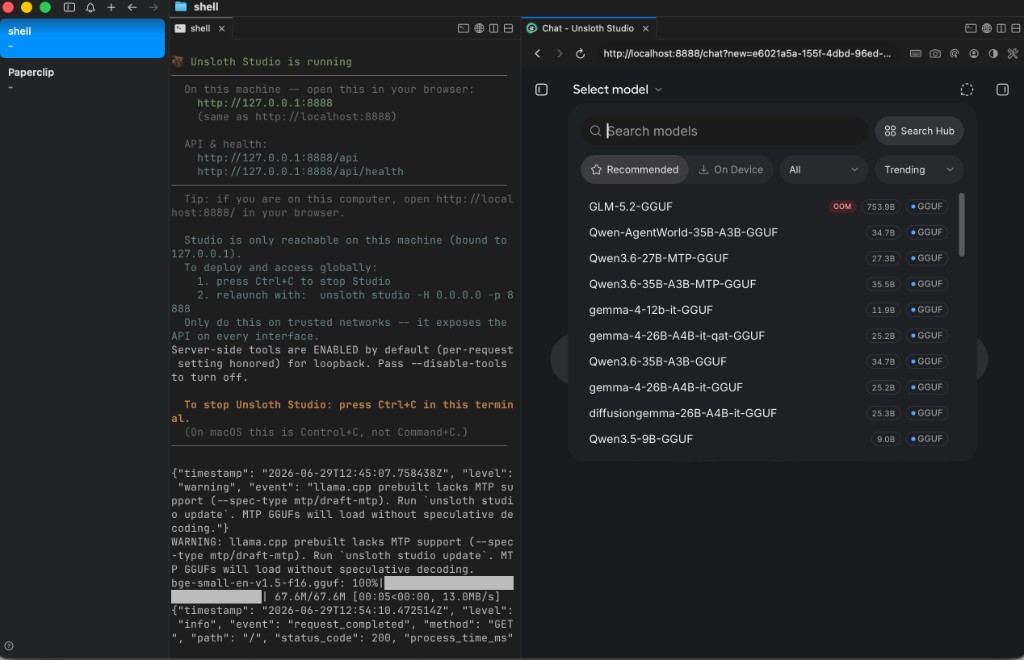
Task: Click the model list scrollbar
Action: 961,225
